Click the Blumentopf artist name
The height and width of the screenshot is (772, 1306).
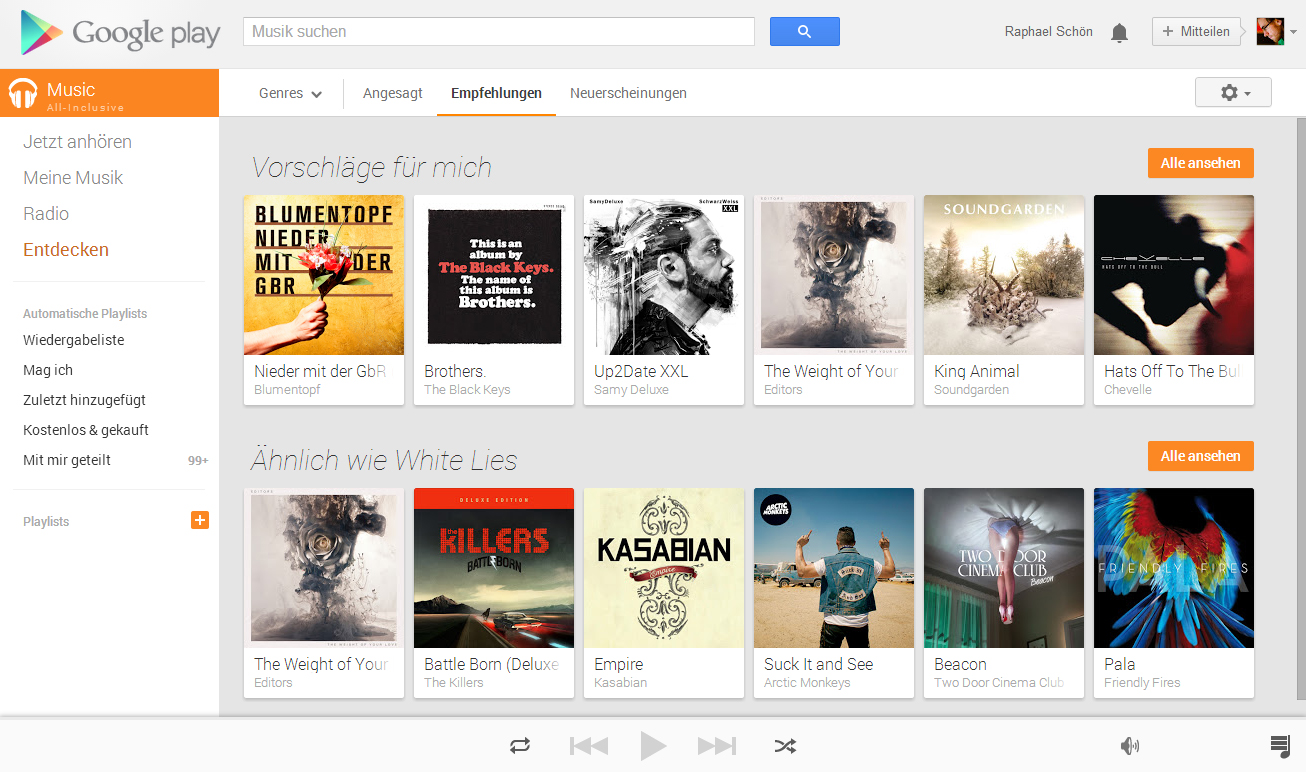point(287,390)
